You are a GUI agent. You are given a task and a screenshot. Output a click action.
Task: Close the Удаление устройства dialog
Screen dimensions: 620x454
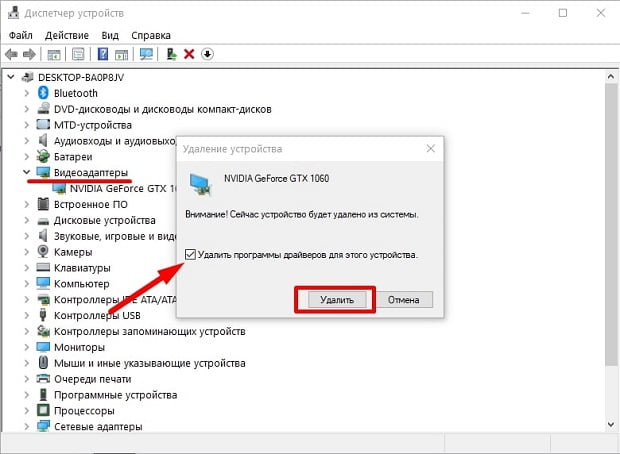point(431,149)
